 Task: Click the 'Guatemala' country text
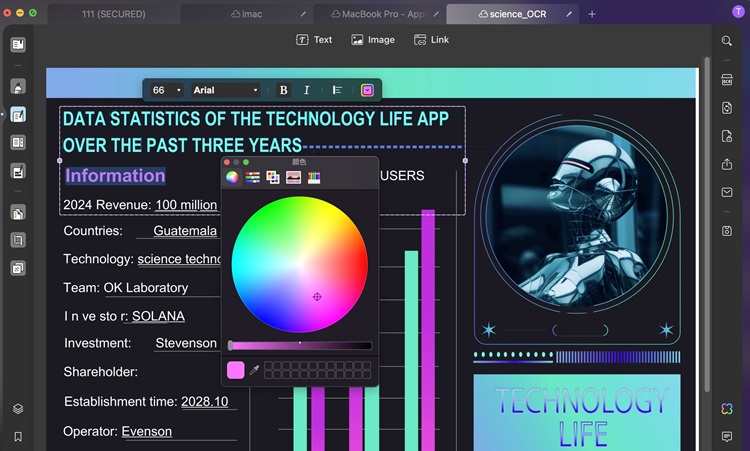point(185,231)
